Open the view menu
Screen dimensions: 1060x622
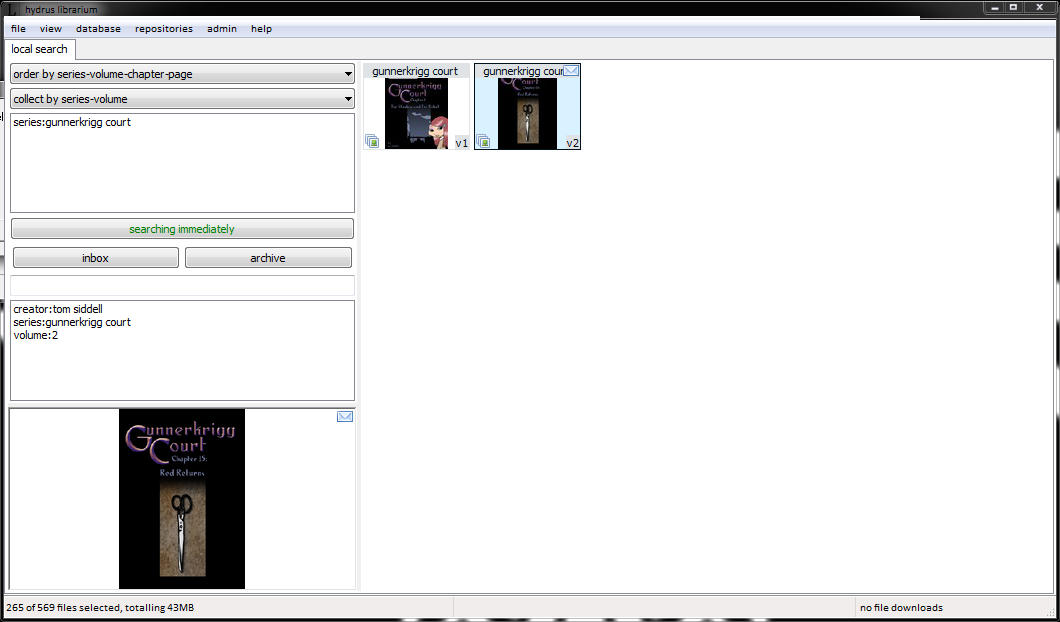point(51,29)
